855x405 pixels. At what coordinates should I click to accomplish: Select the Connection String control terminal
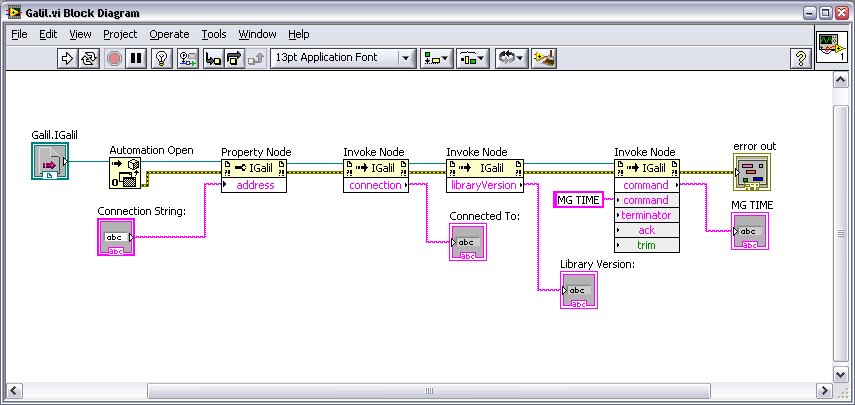click(x=116, y=237)
